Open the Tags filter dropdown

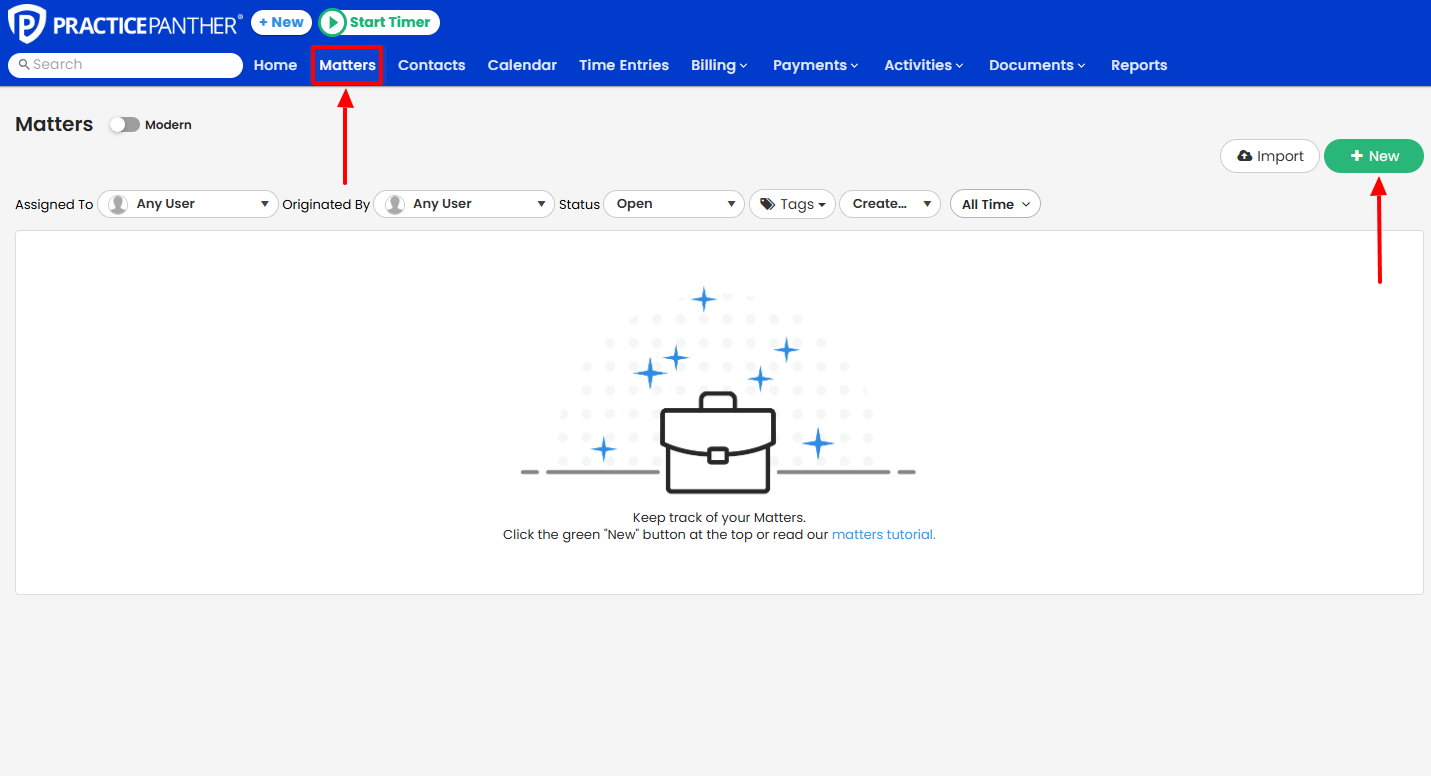tap(792, 203)
